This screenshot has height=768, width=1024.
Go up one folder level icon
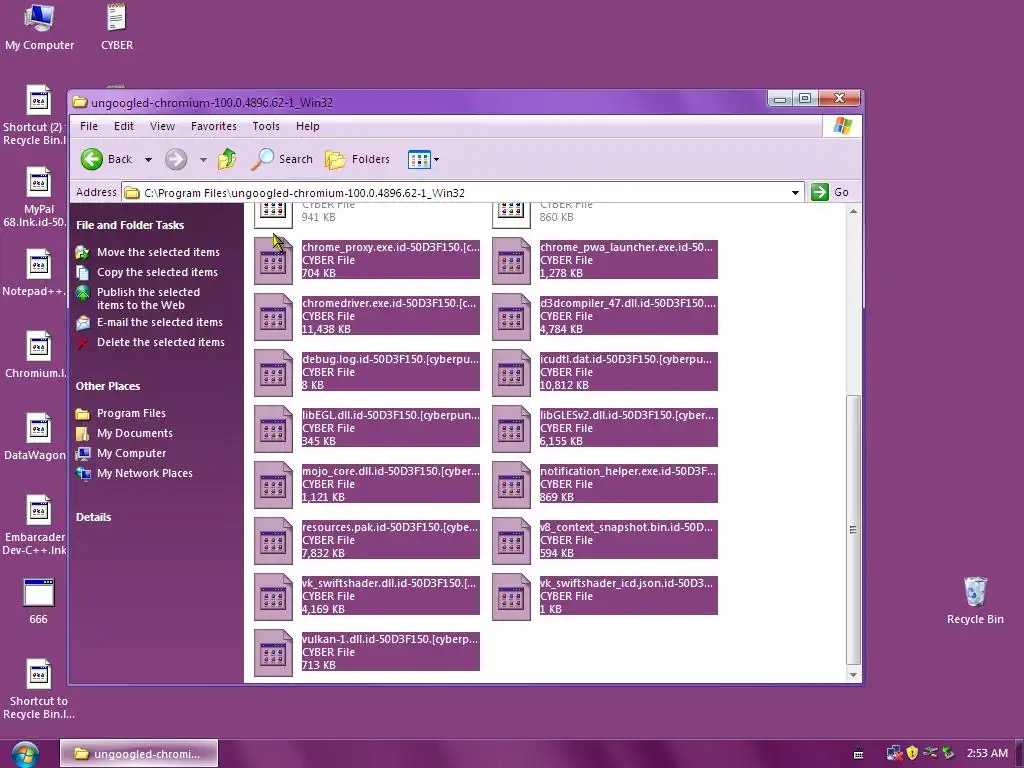[227, 159]
